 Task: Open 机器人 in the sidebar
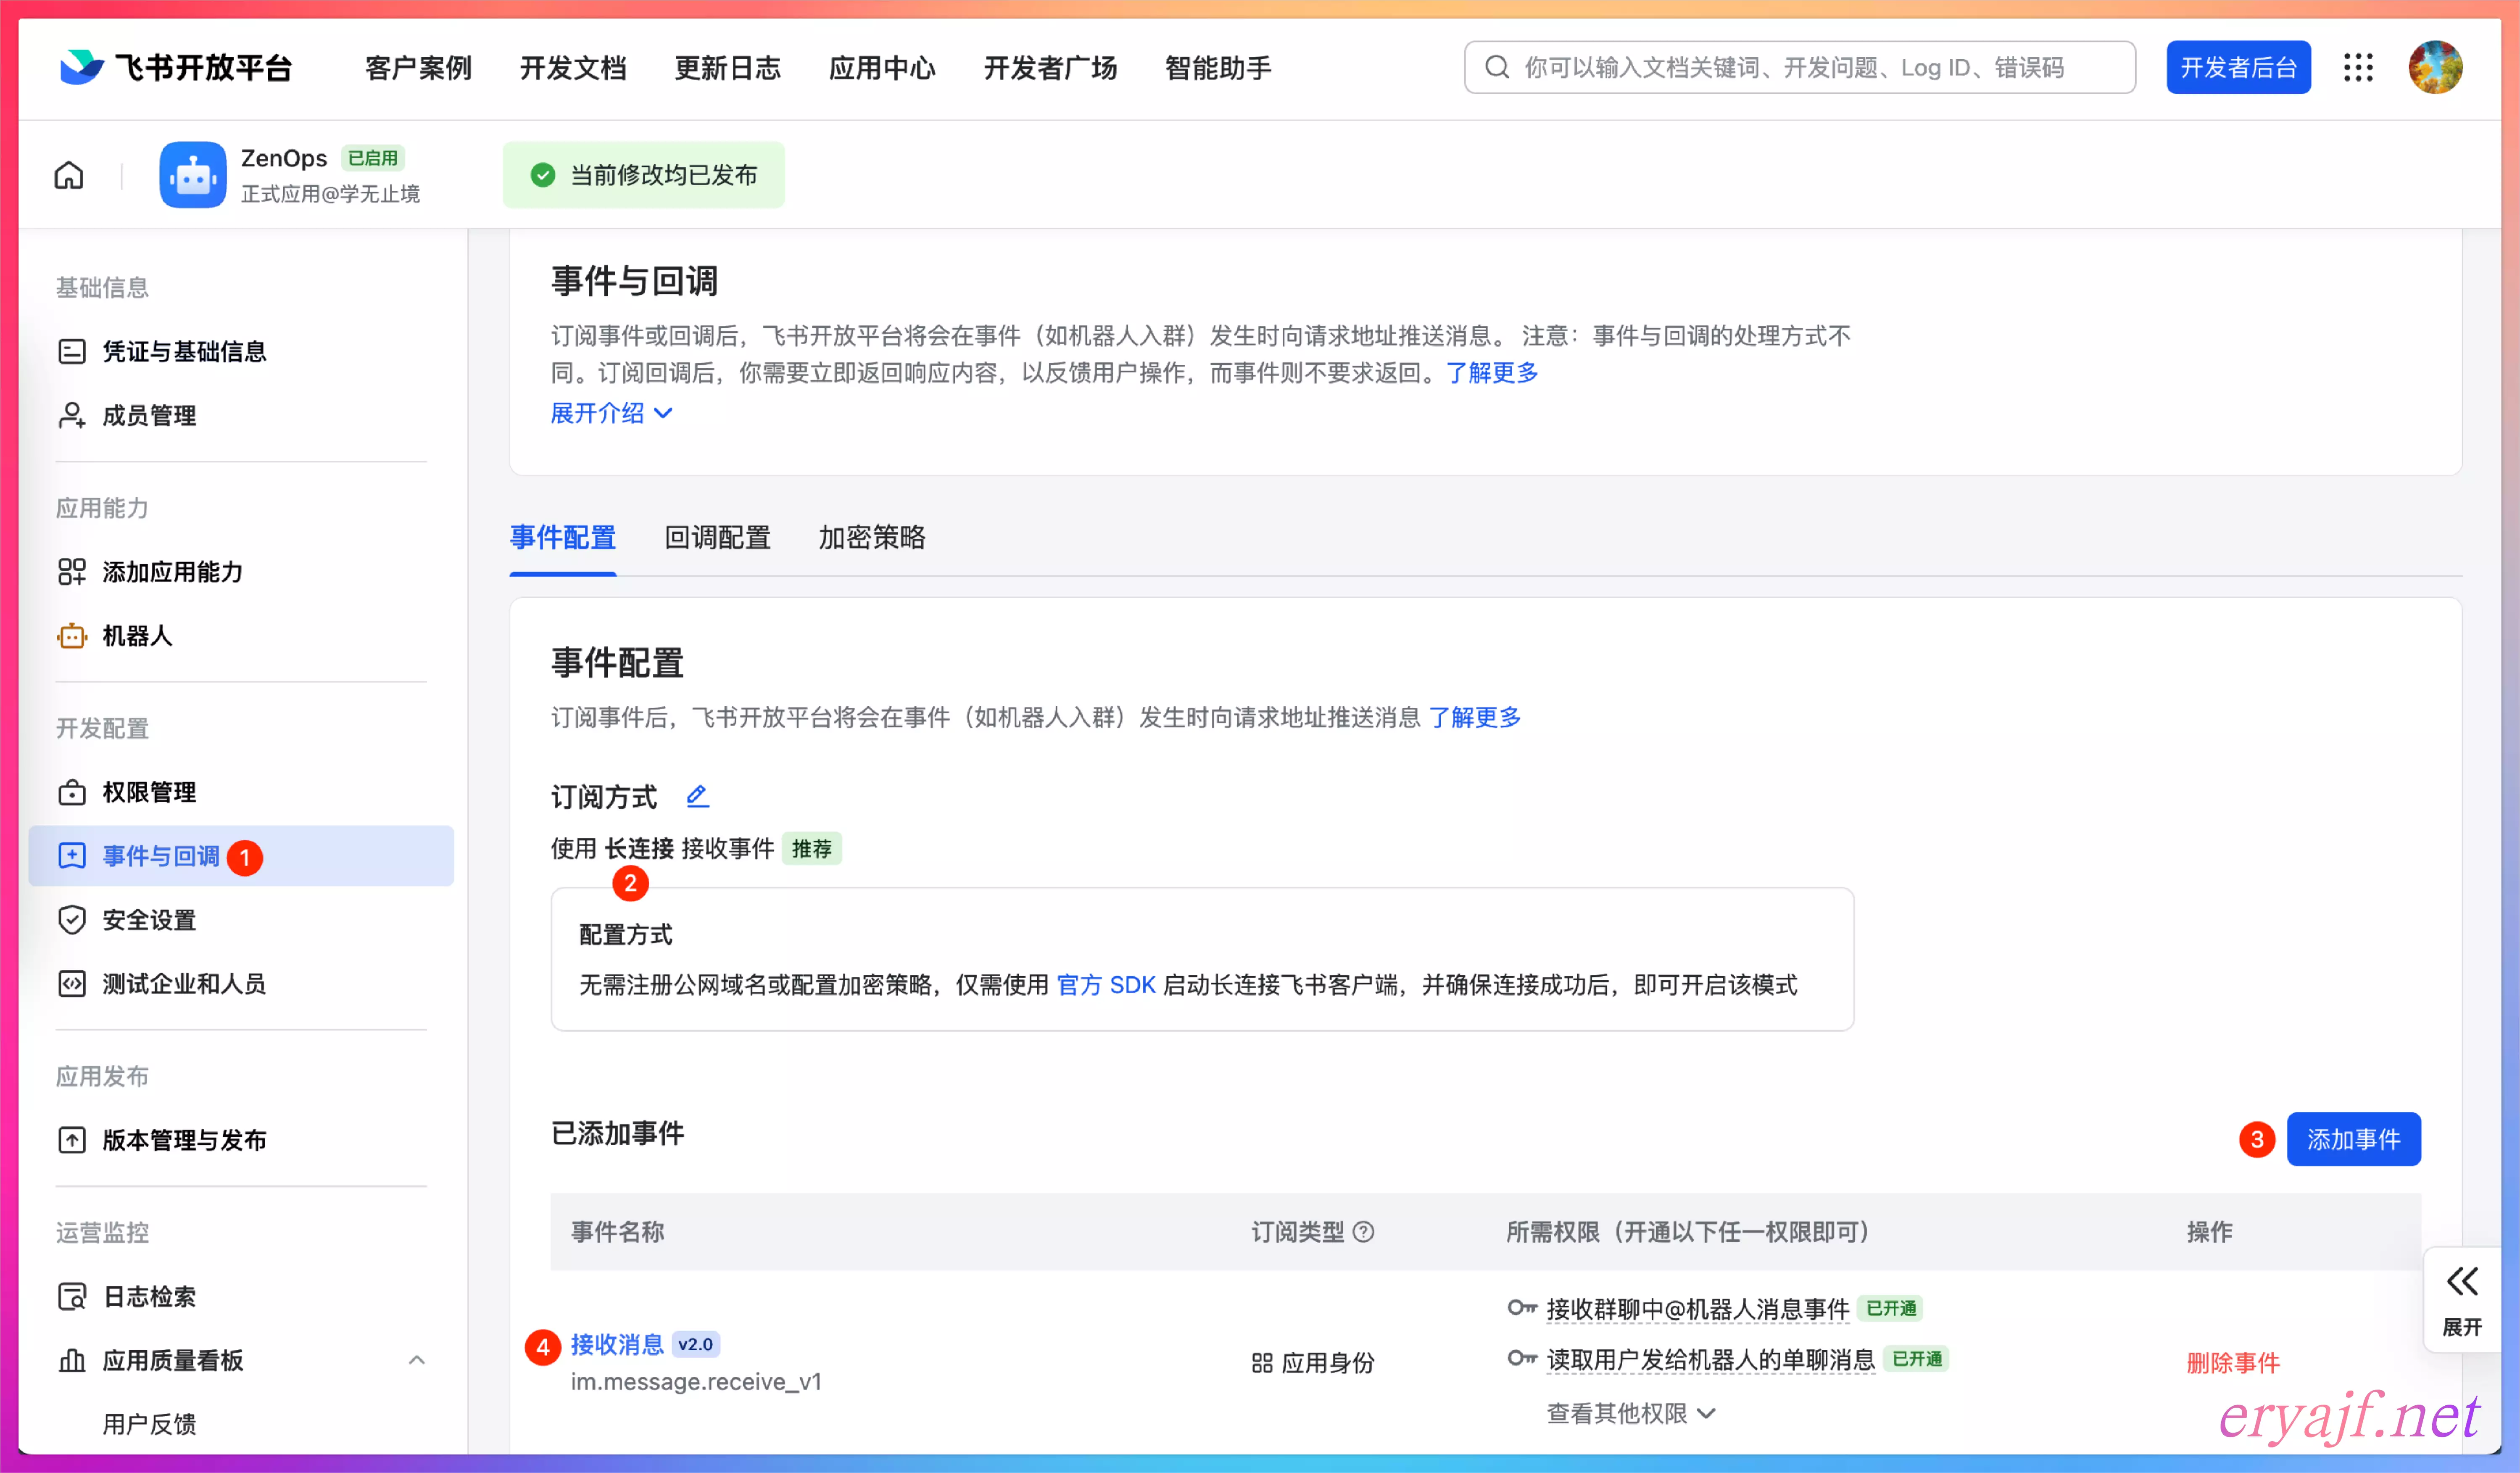pyautogui.click(x=137, y=635)
